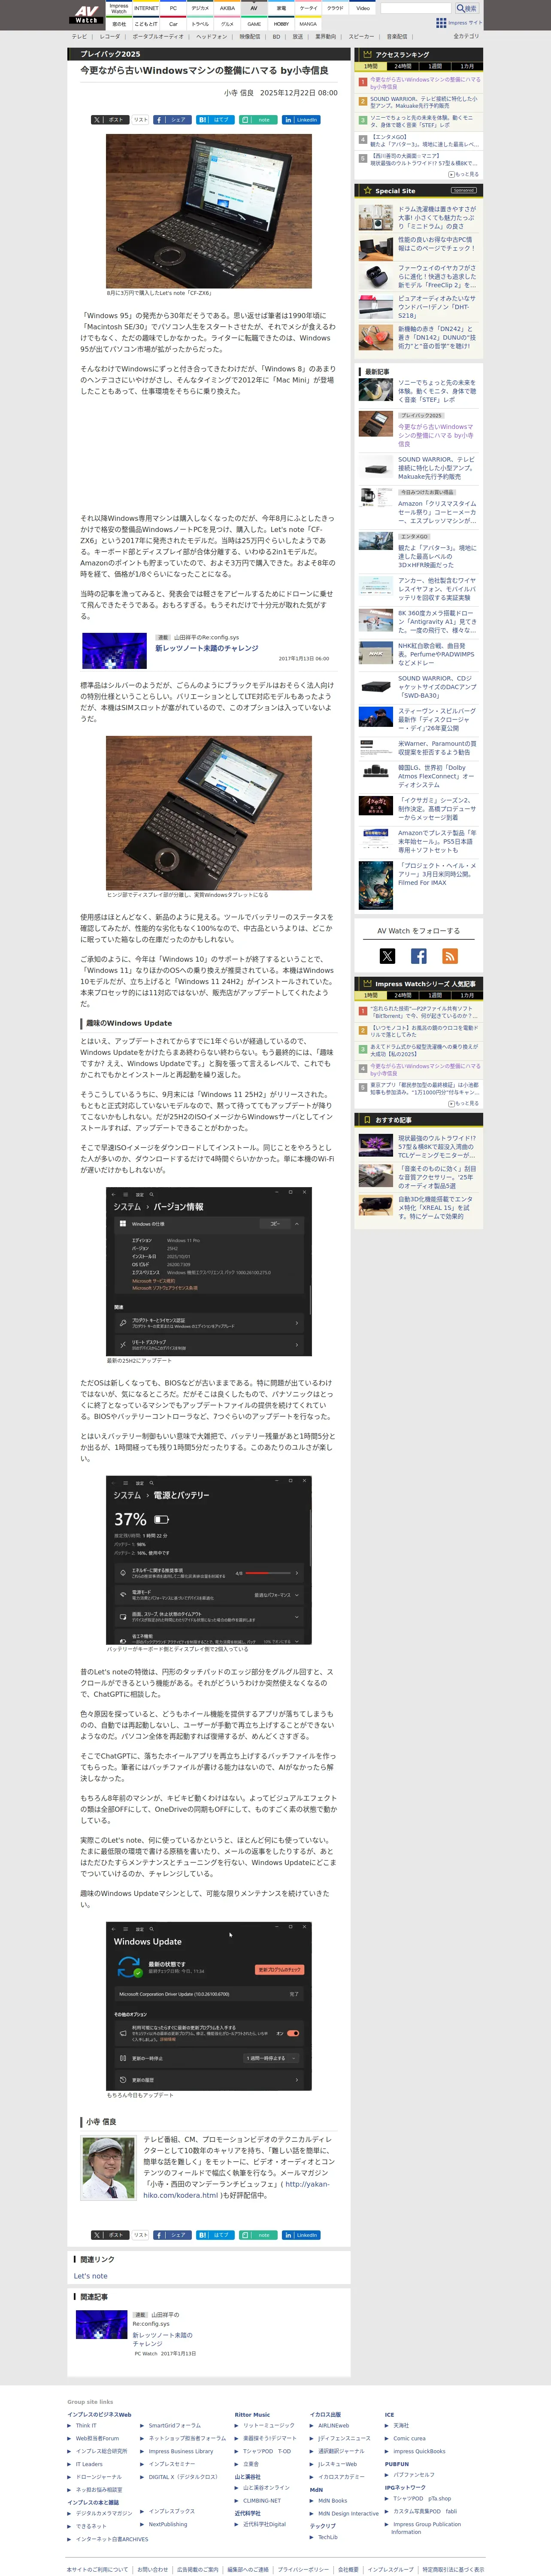Click the top Facebook シェア button
Viewport: 551px width, 2576px height.
coord(172,120)
